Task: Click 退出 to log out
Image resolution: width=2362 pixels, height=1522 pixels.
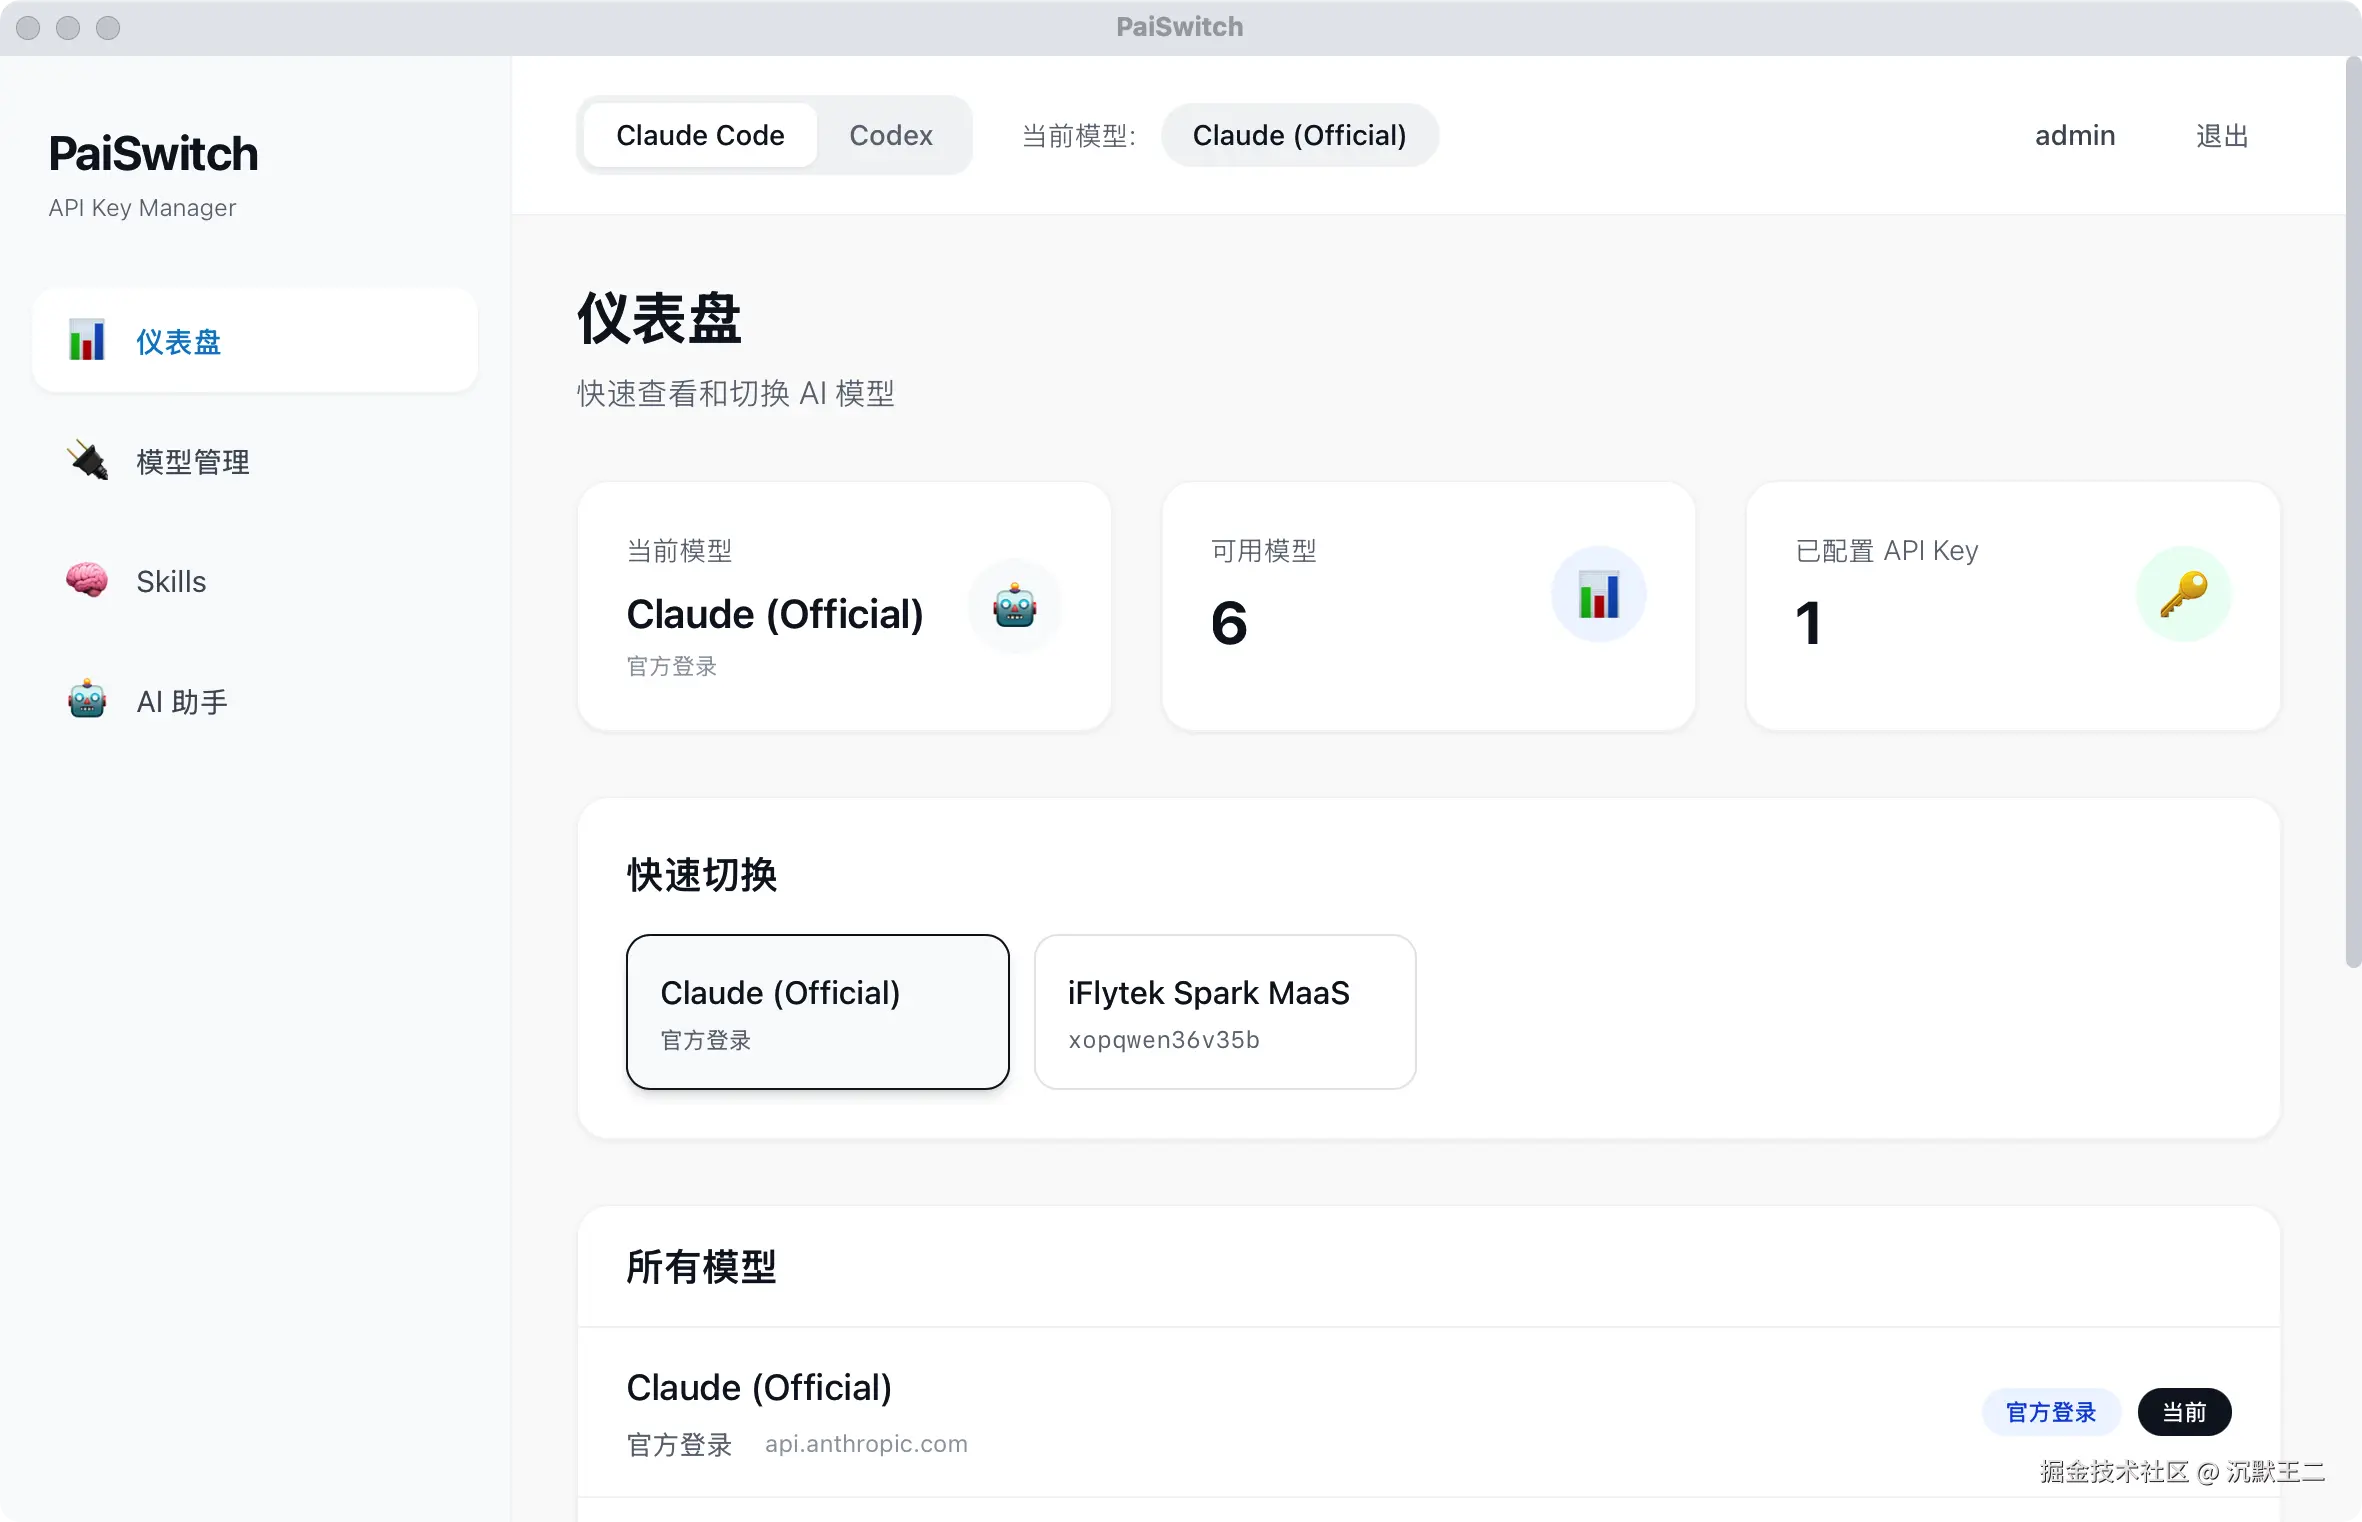Action: coord(2222,135)
